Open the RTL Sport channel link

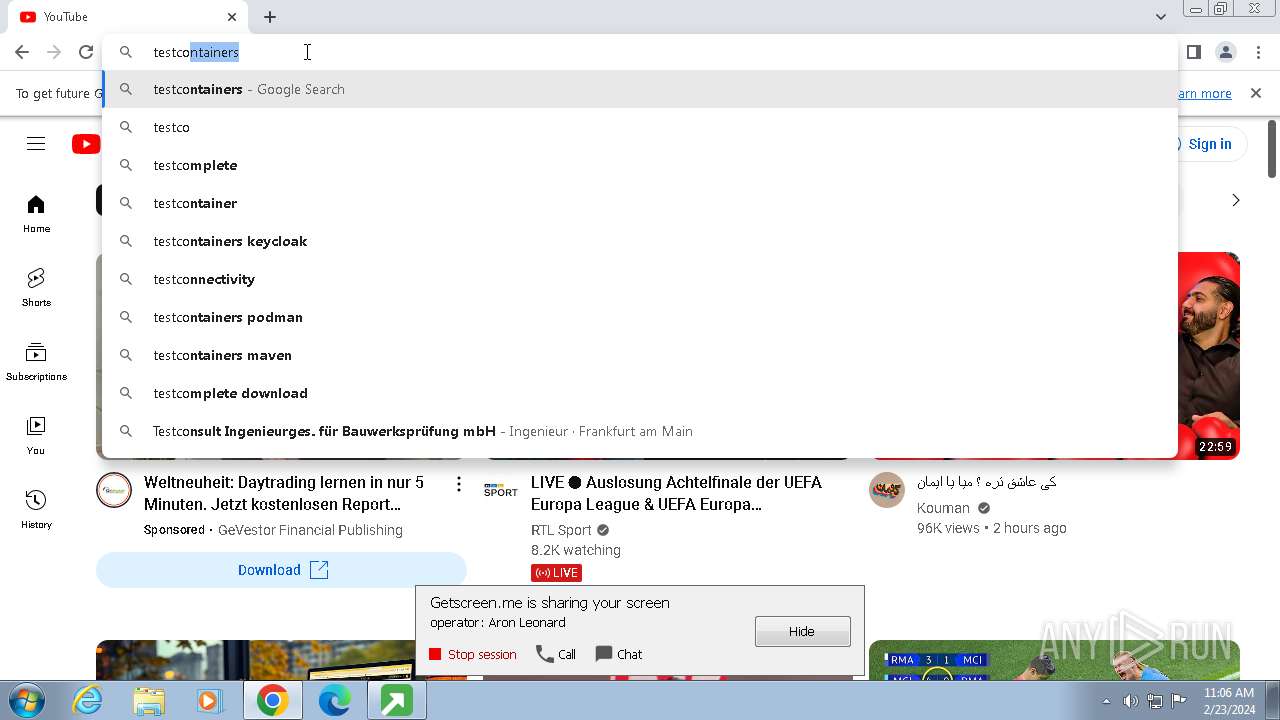[x=561, y=530]
